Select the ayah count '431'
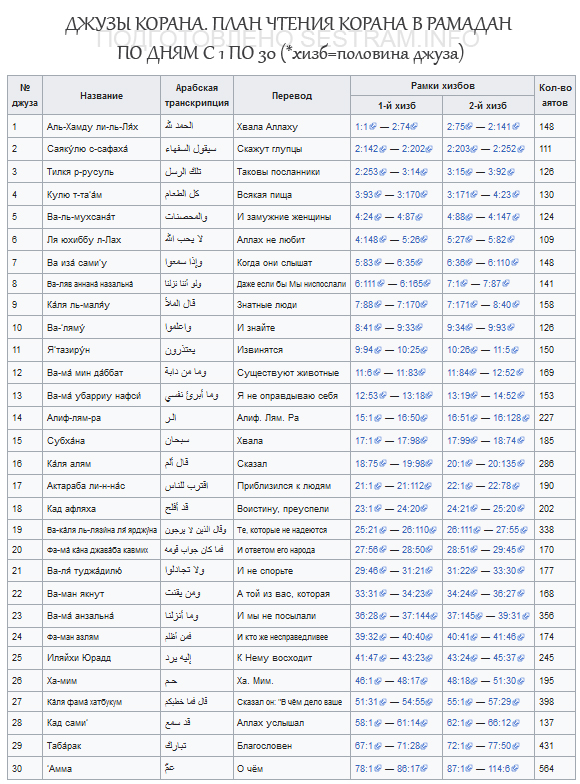Image resolution: width=580 pixels, height=784 pixels. point(546,746)
